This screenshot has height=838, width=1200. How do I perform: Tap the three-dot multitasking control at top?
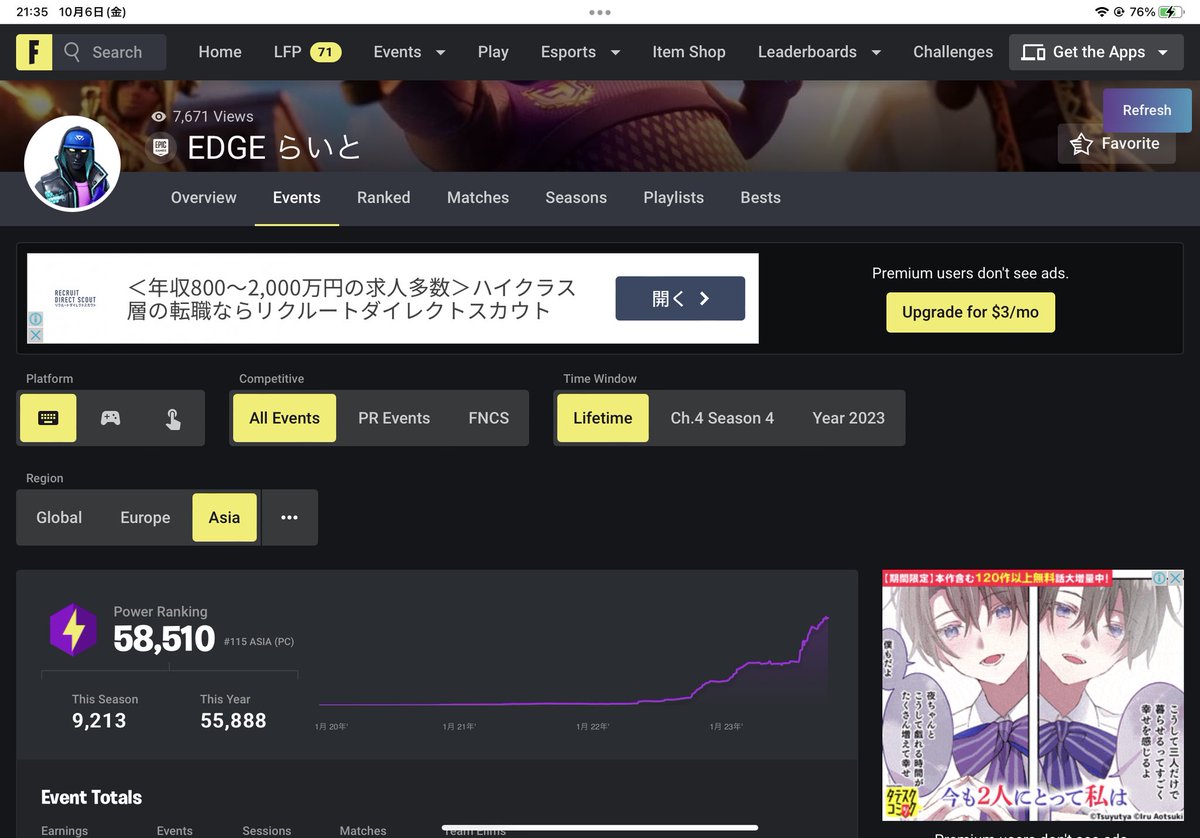coord(600,12)
